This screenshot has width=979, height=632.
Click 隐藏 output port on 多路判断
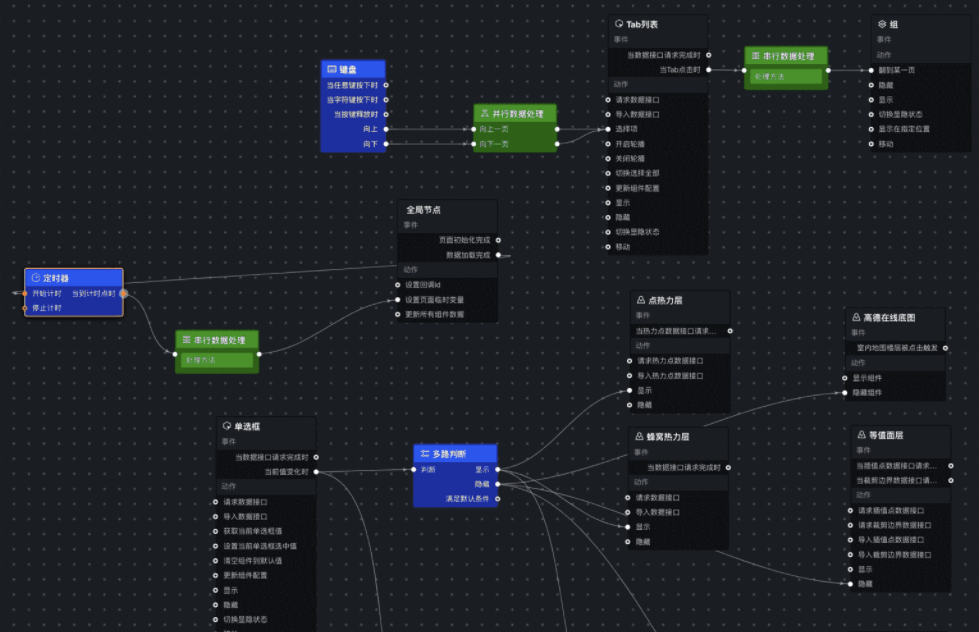[498, 484]
